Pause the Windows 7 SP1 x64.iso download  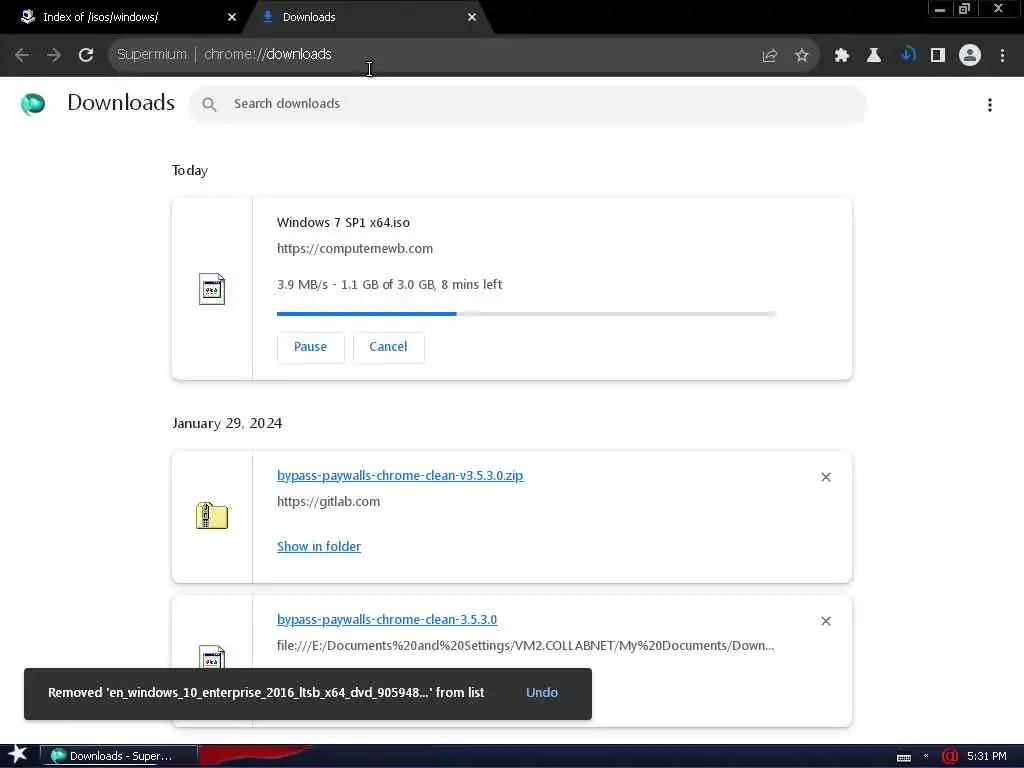[x=310, y=347]
